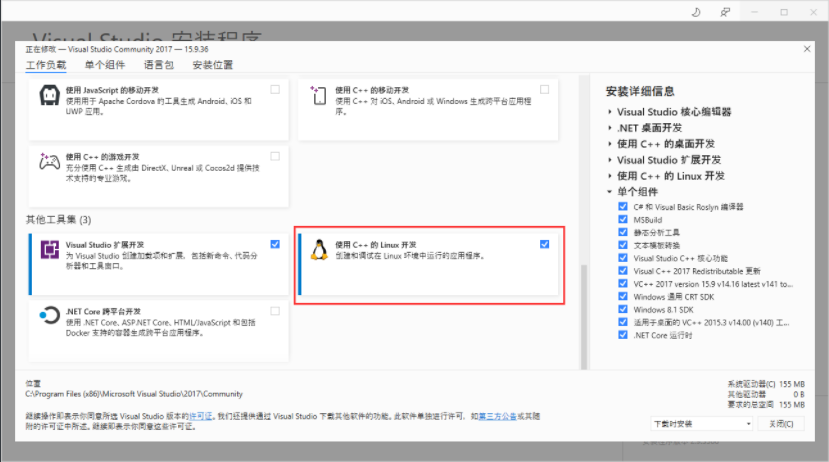Click the C++ mobile development phone icon

tap(319, 96)
